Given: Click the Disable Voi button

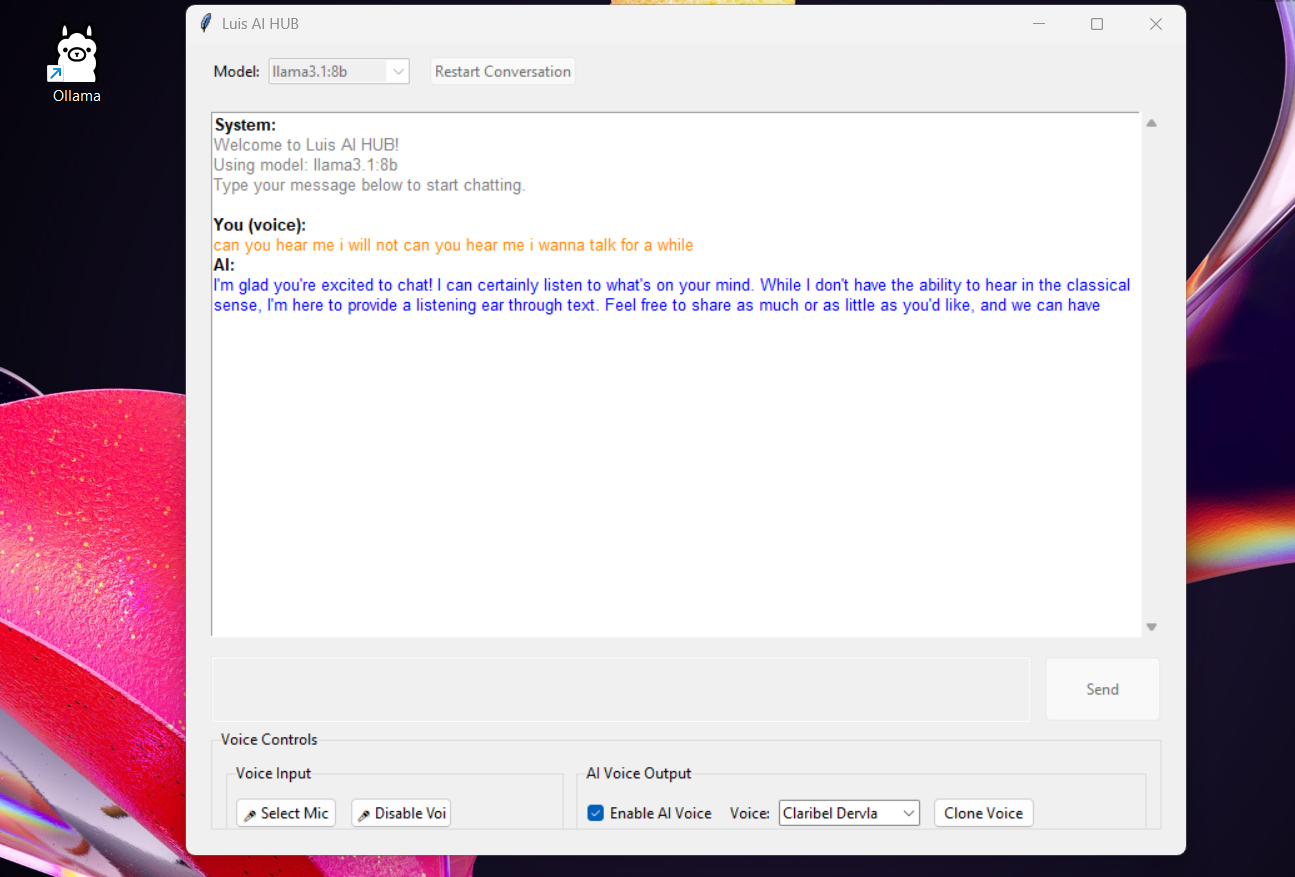Looking at the screenshot, I should click(x=401, y=813).
